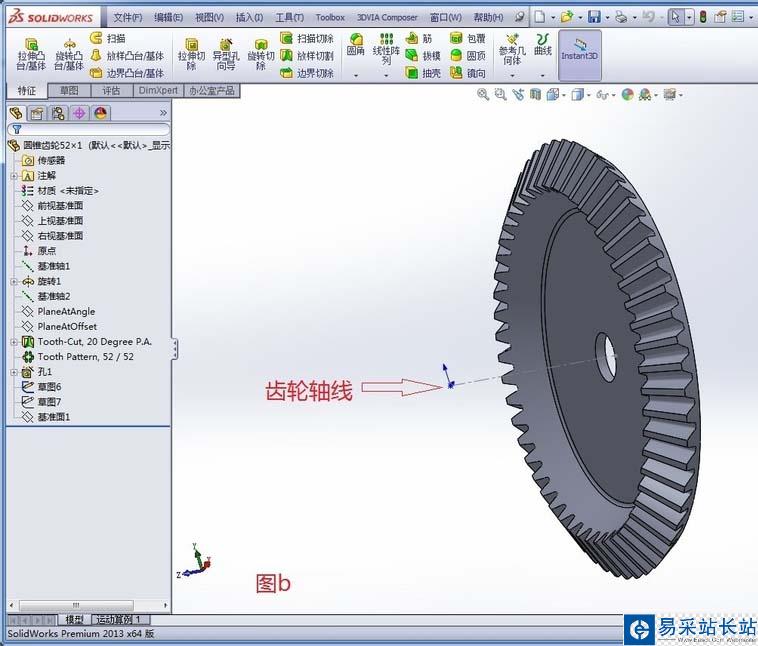Click the Previous View icon

tap(518, 94)
